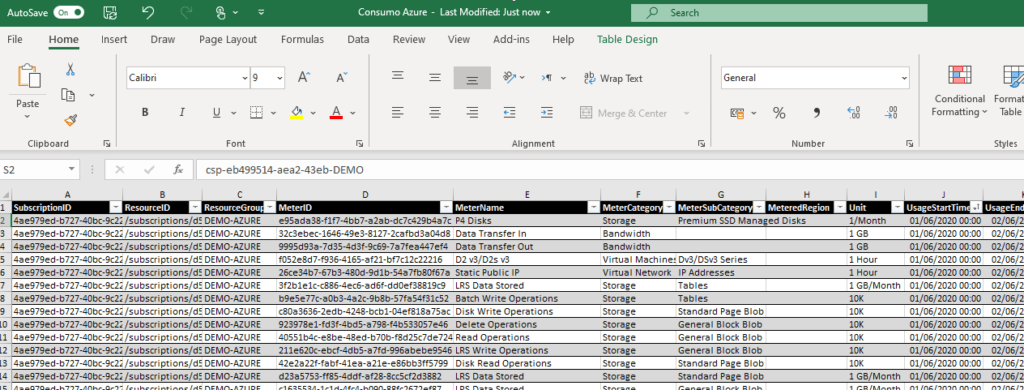The image size is (1024, 390).
Task: Open Conditional Formatting menu
Action: pos(959,91)
